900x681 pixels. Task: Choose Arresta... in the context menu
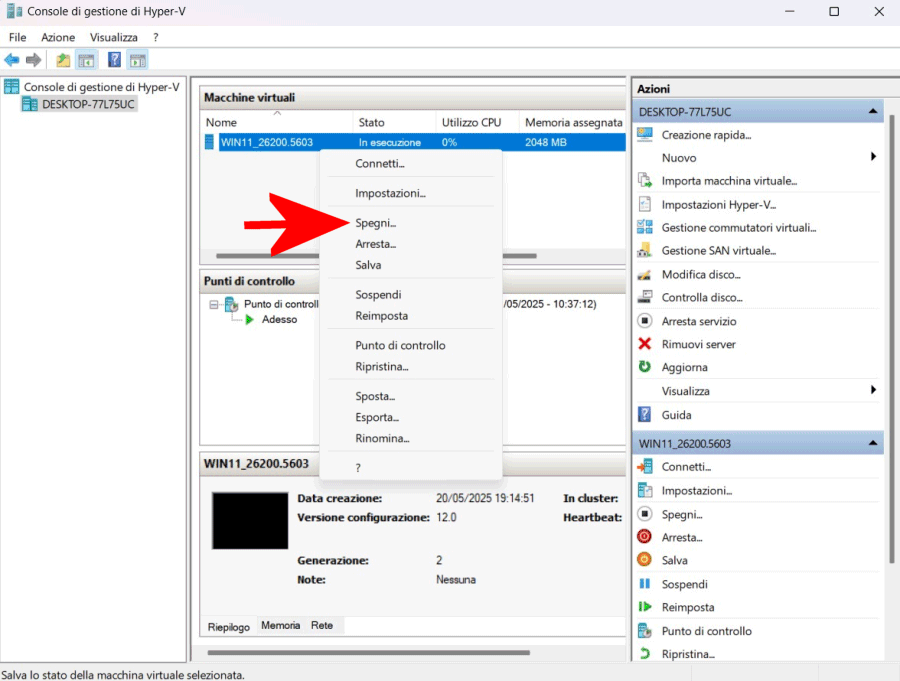pyautogui.click(x=410, y=244)
